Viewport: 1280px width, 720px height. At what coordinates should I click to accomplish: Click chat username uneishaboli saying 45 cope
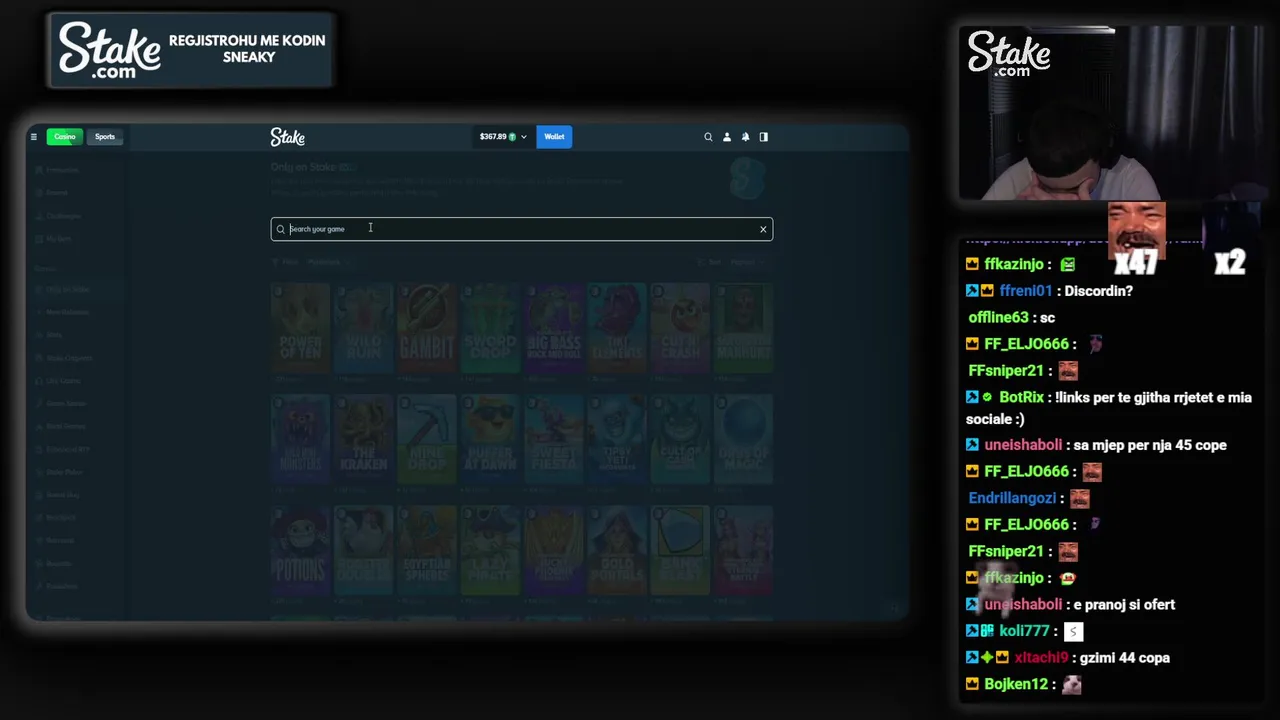[x=1023, y=446]
